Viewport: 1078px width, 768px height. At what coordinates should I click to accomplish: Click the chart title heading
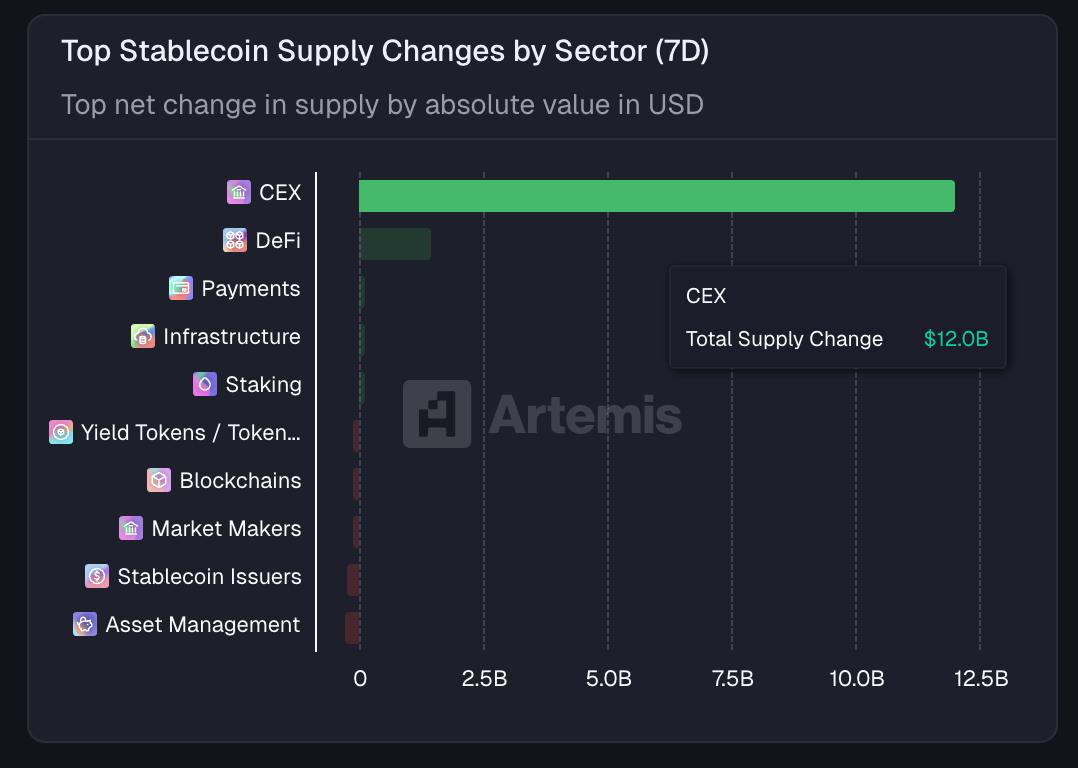(x=385, y=51)
